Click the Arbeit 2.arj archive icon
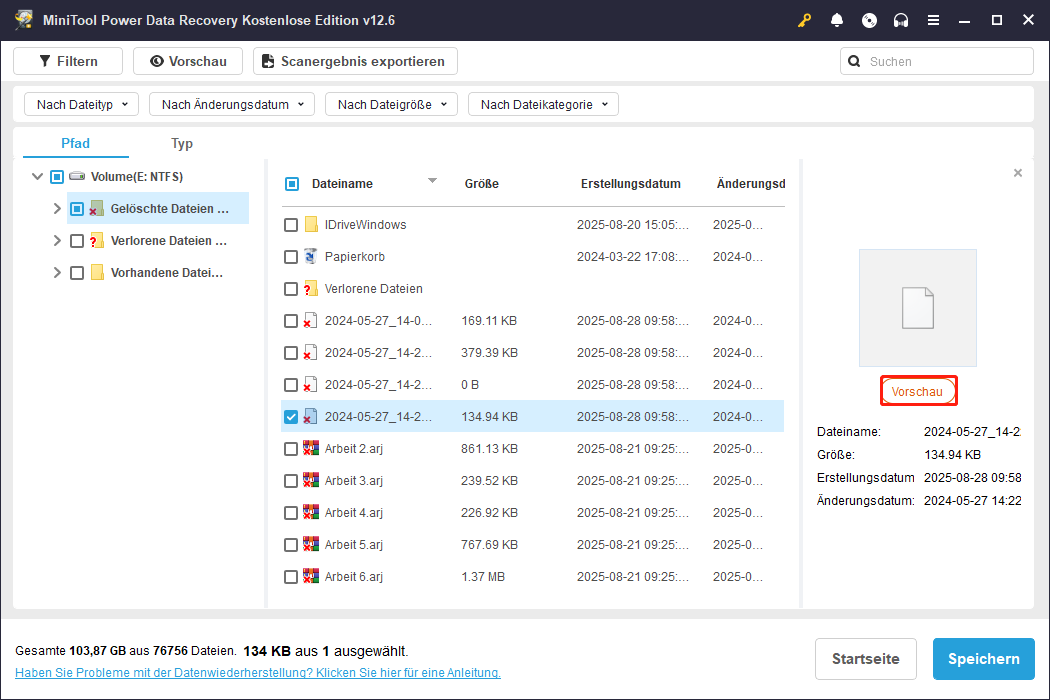Image resolution: width=1050 pixels, height=700 pixels. (311, 448)
